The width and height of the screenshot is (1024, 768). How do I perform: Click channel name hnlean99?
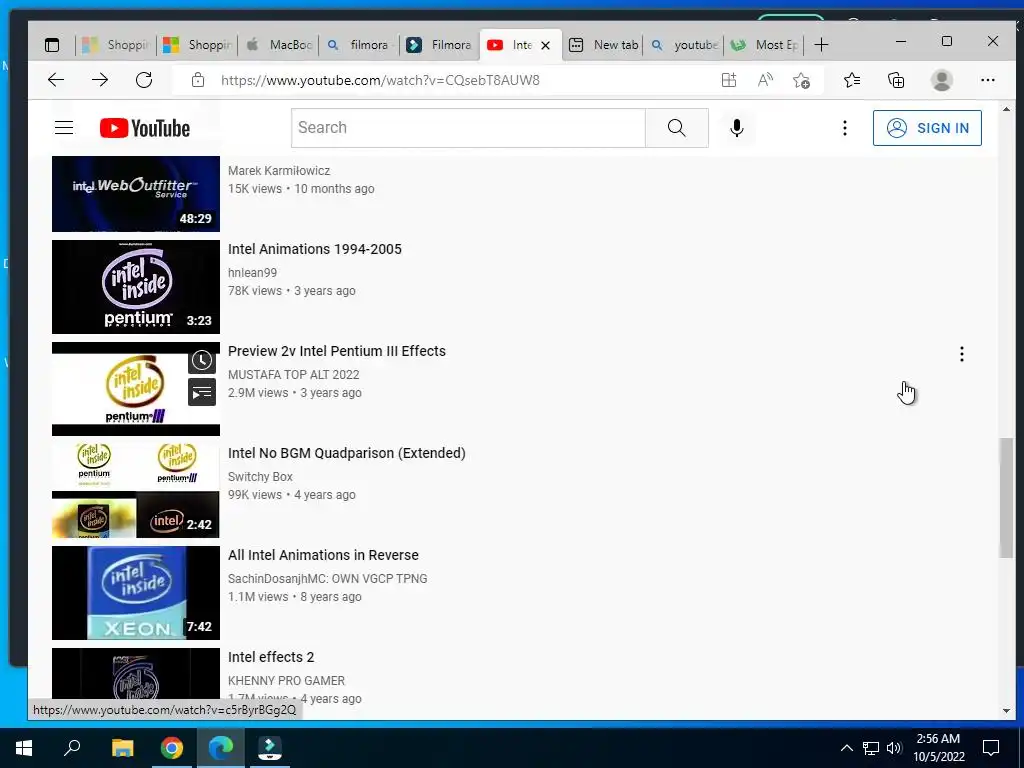[x=252, y=272]
